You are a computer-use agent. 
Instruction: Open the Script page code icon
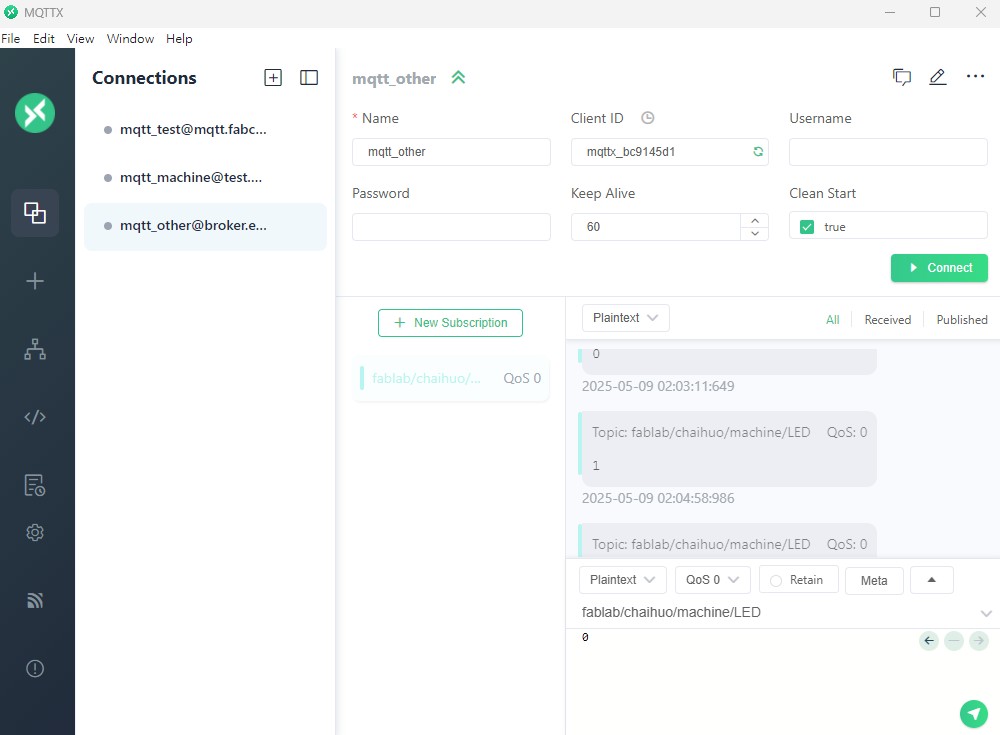[35, 417]
